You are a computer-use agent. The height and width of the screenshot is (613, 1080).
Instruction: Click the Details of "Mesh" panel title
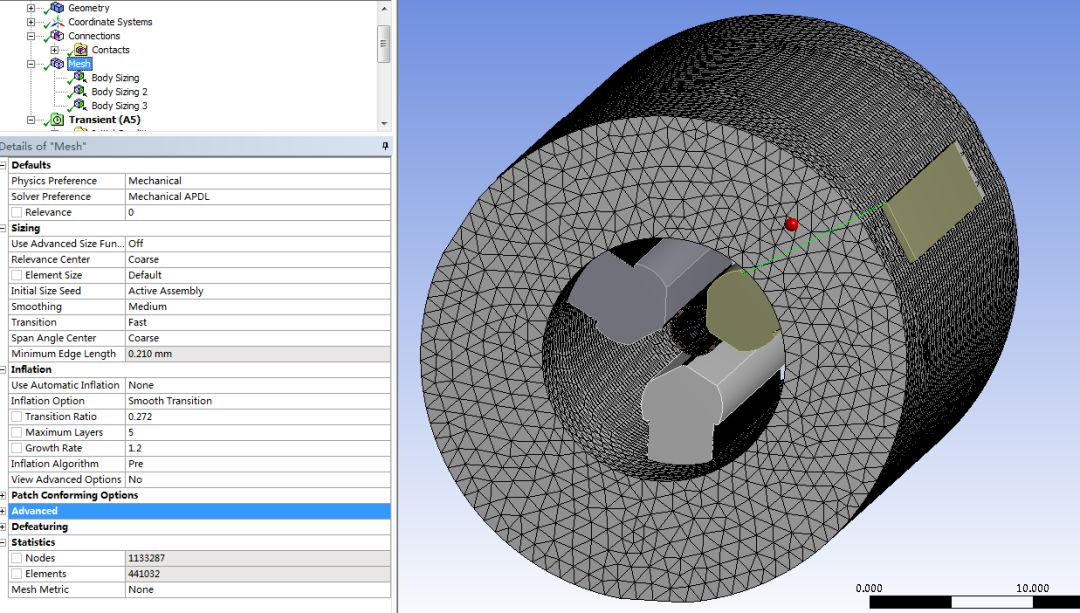tap(43, 146)
